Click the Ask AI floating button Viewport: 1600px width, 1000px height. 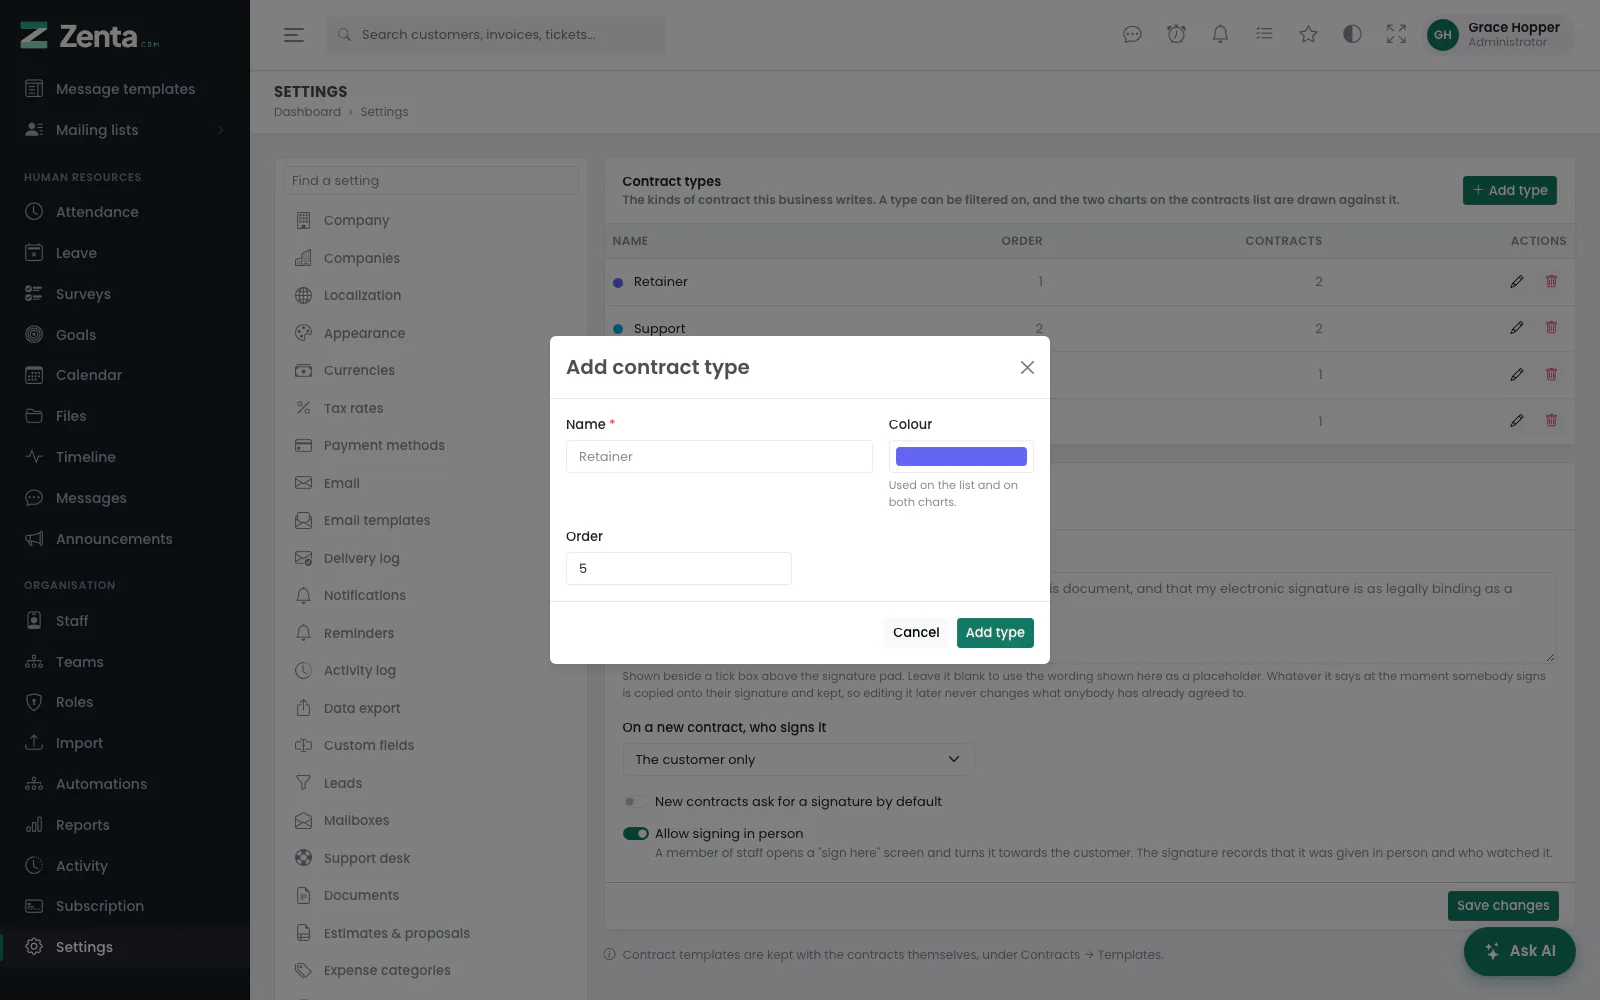point(1519,951)
